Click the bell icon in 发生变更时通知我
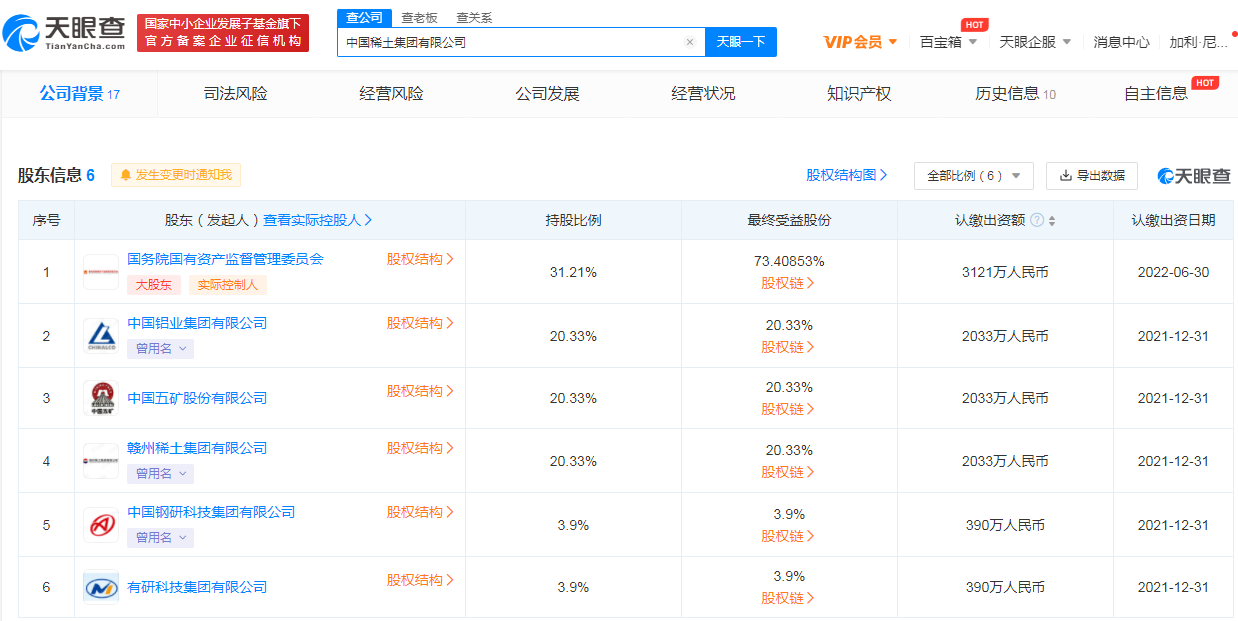This screenshot has height=621, width=1238. (126, 175)
